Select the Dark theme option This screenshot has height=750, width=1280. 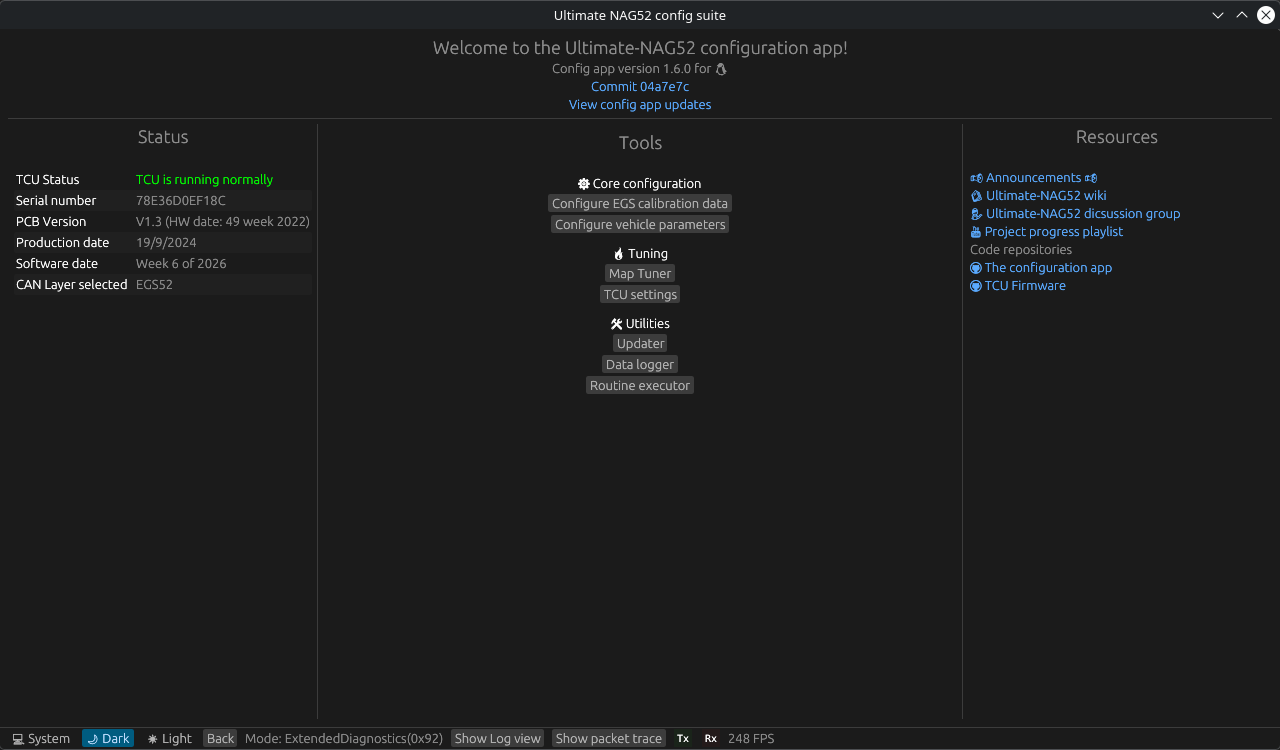pos(108,739)
